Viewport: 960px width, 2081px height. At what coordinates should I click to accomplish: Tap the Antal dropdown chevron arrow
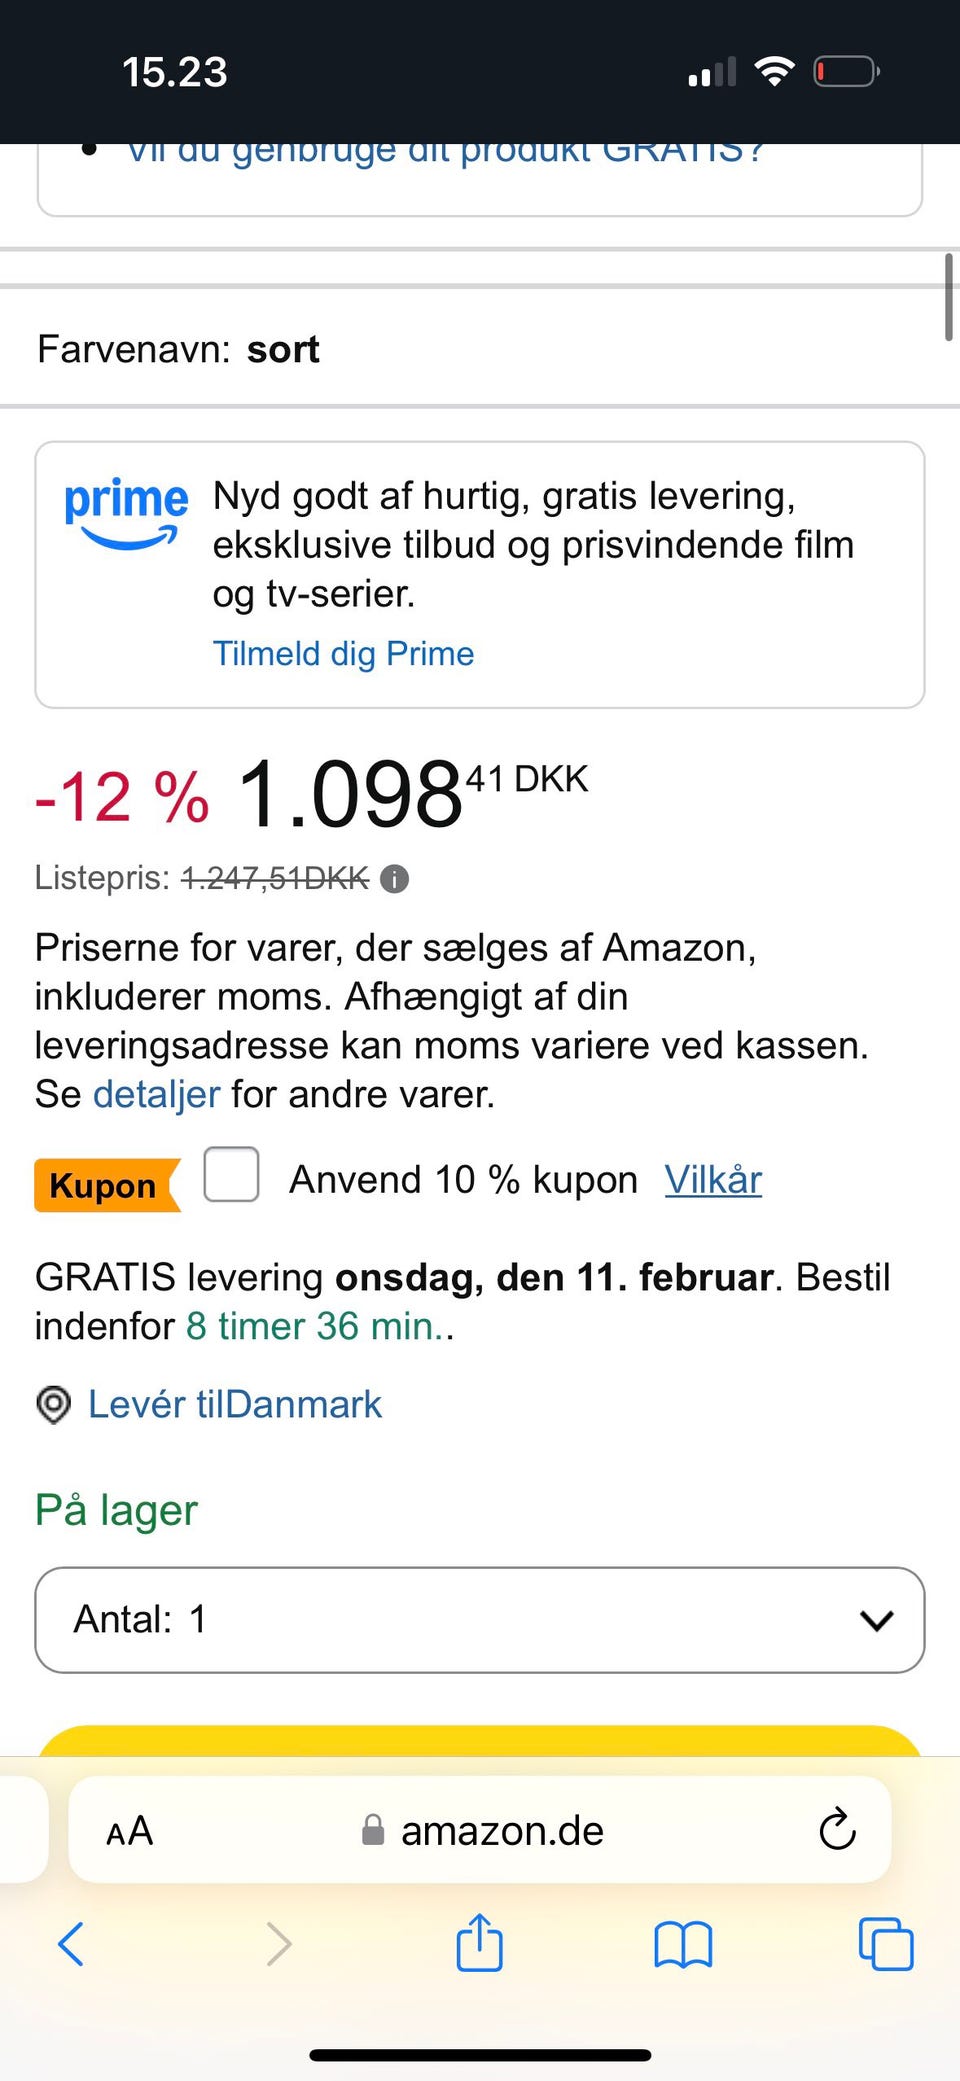tap(876, 1620)
